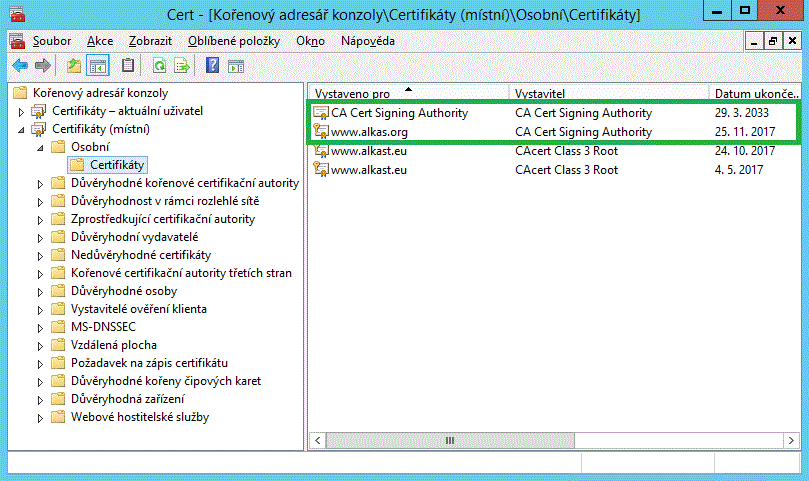Click the Up One Level folder icon
809x481 pixels.
click(73, 66)
